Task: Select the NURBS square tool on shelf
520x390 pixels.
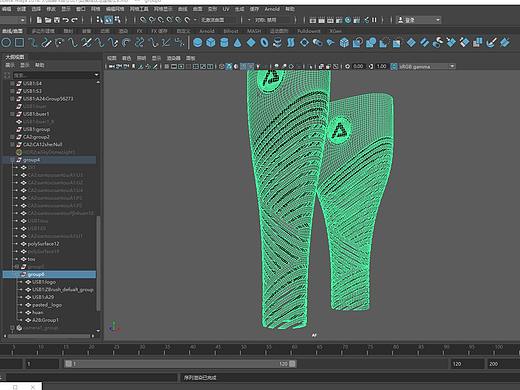Action: [x=20, y=43]
